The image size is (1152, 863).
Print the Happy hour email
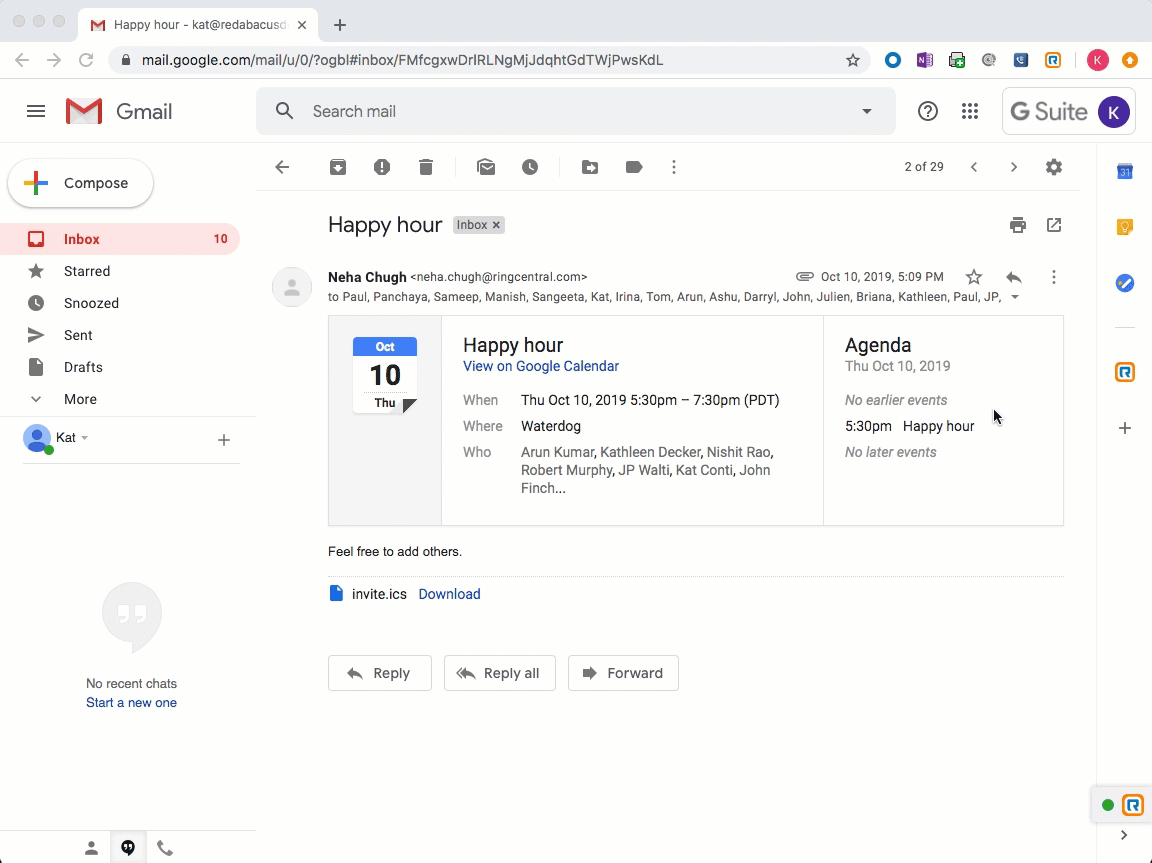[1018, 225]
